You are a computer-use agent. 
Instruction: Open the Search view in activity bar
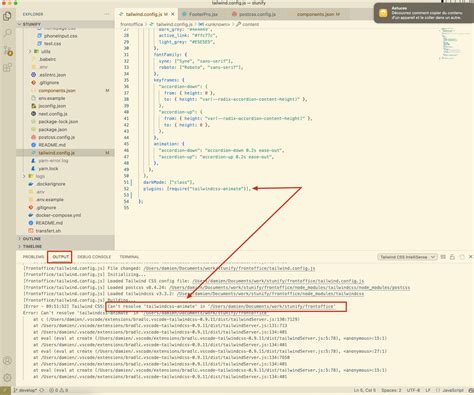tap(7, 33)
